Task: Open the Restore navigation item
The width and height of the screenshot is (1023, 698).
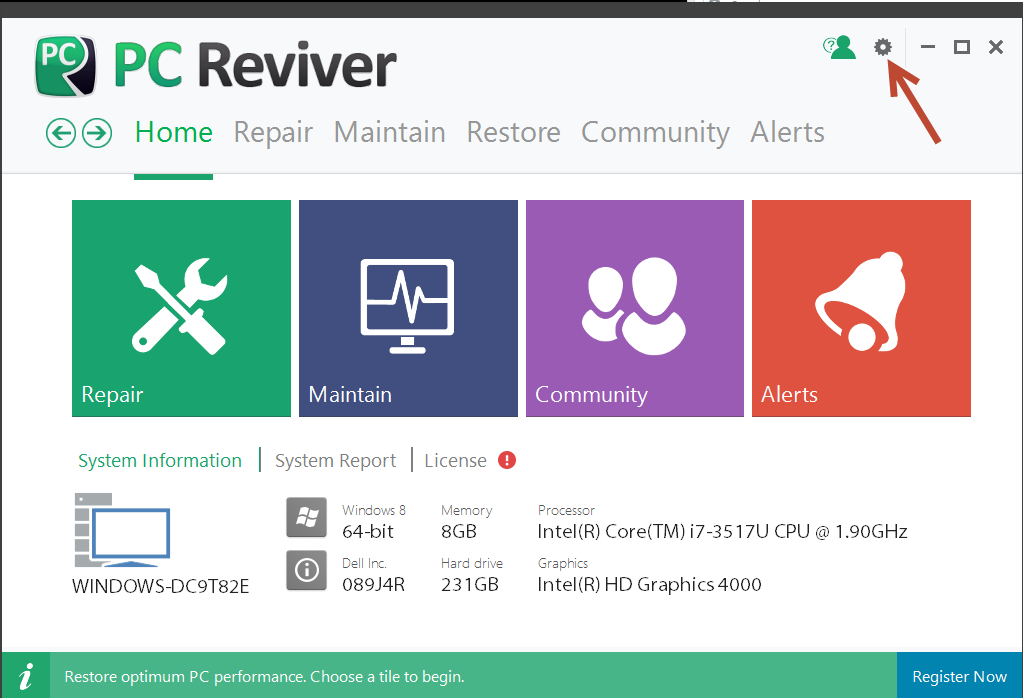Action: tap(513, 133)
